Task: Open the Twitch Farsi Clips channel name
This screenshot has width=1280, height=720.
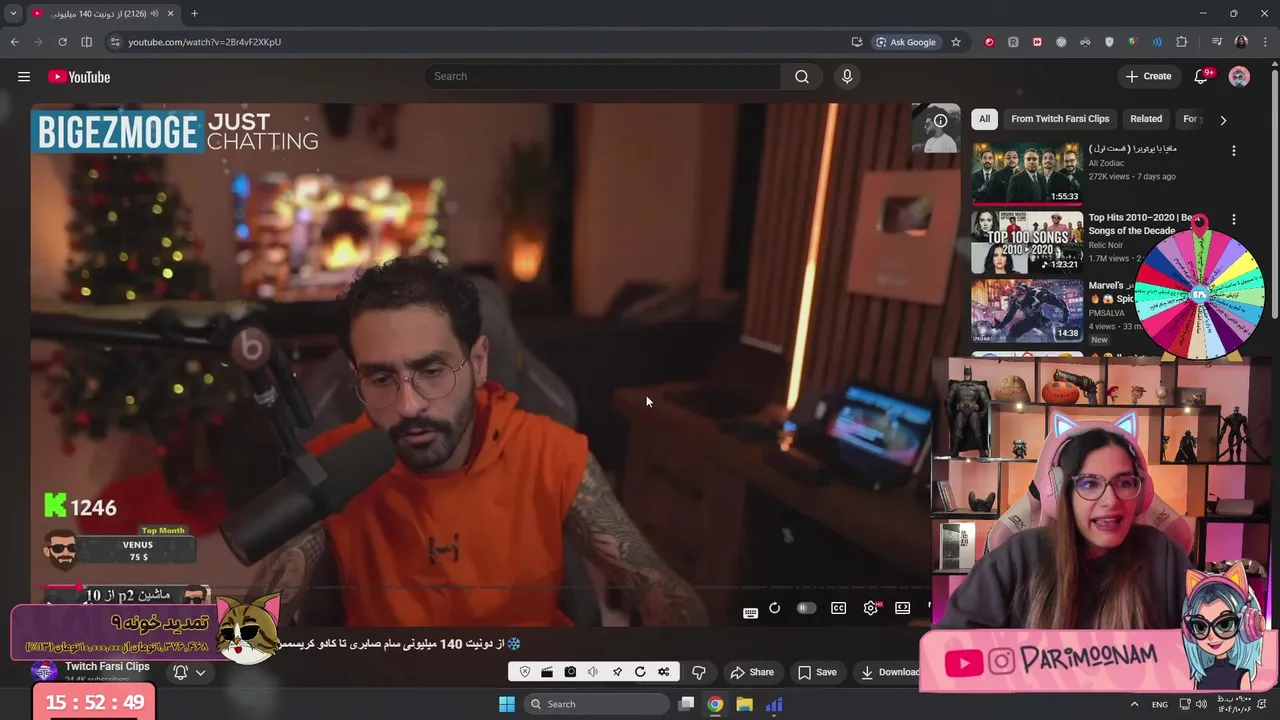Action: 107,666
